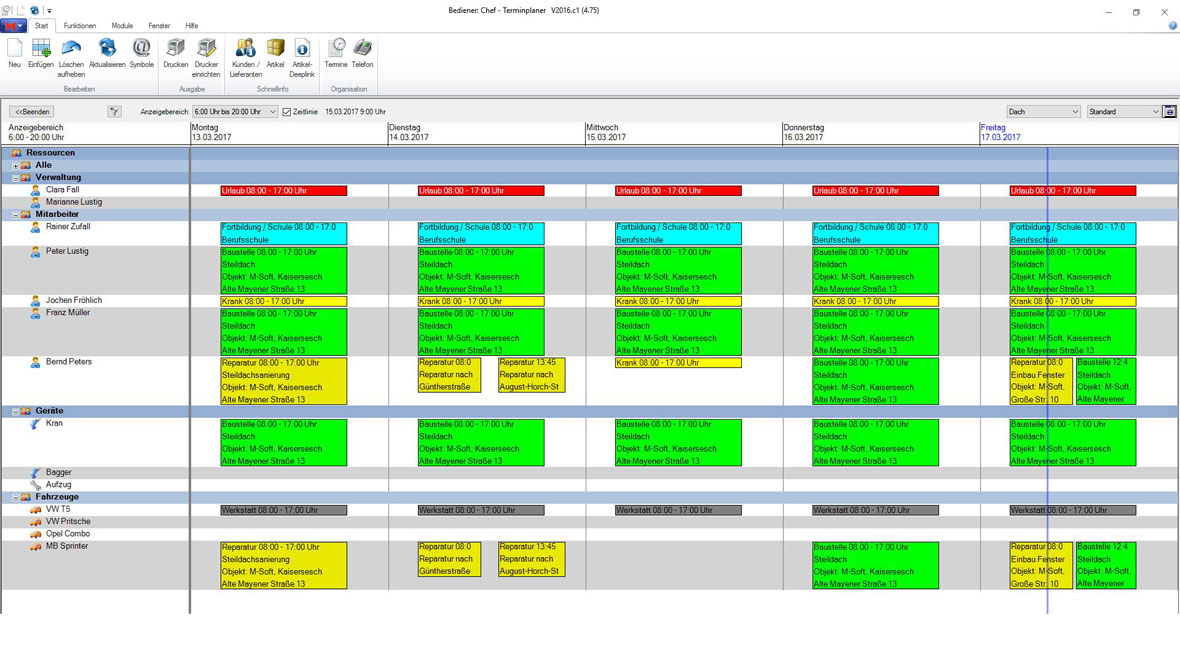
Task: Collapse the Mitarbeiter group in the tree
Action: click(x=15, y=215)
